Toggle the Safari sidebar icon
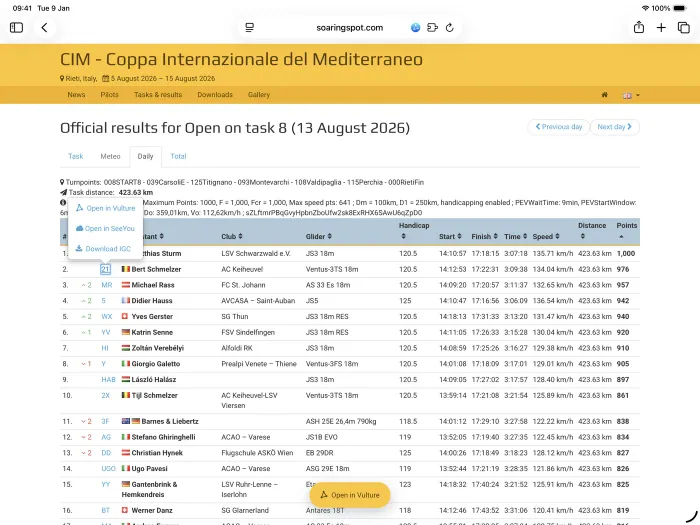This screenshot has width=700, height=525. (x=17, y=28)
